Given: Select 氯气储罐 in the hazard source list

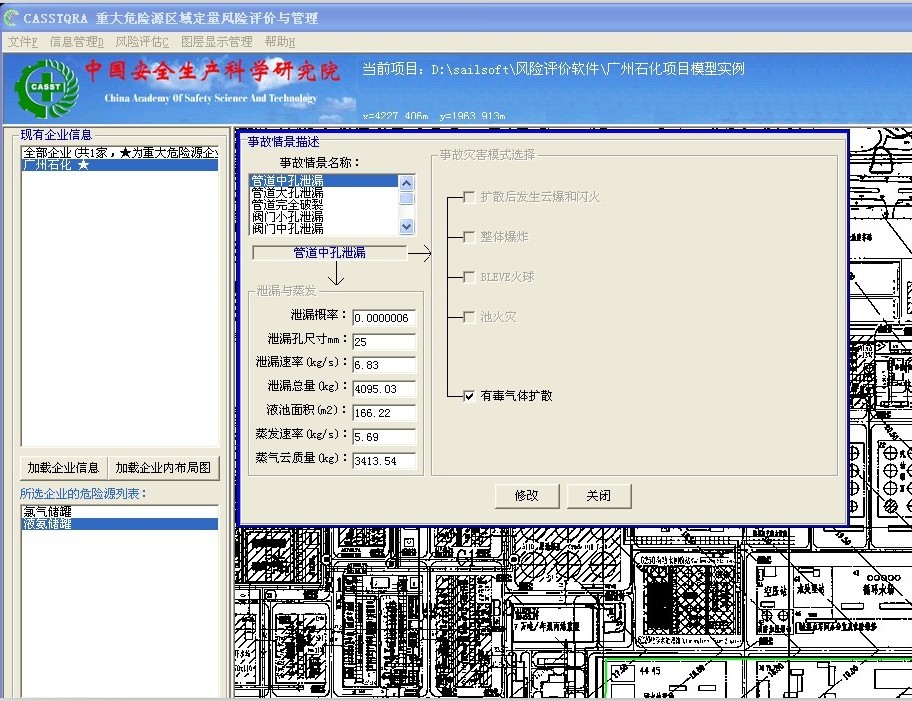Looking at the screenshot, I should pyautogui.click(x=47, y=511).
